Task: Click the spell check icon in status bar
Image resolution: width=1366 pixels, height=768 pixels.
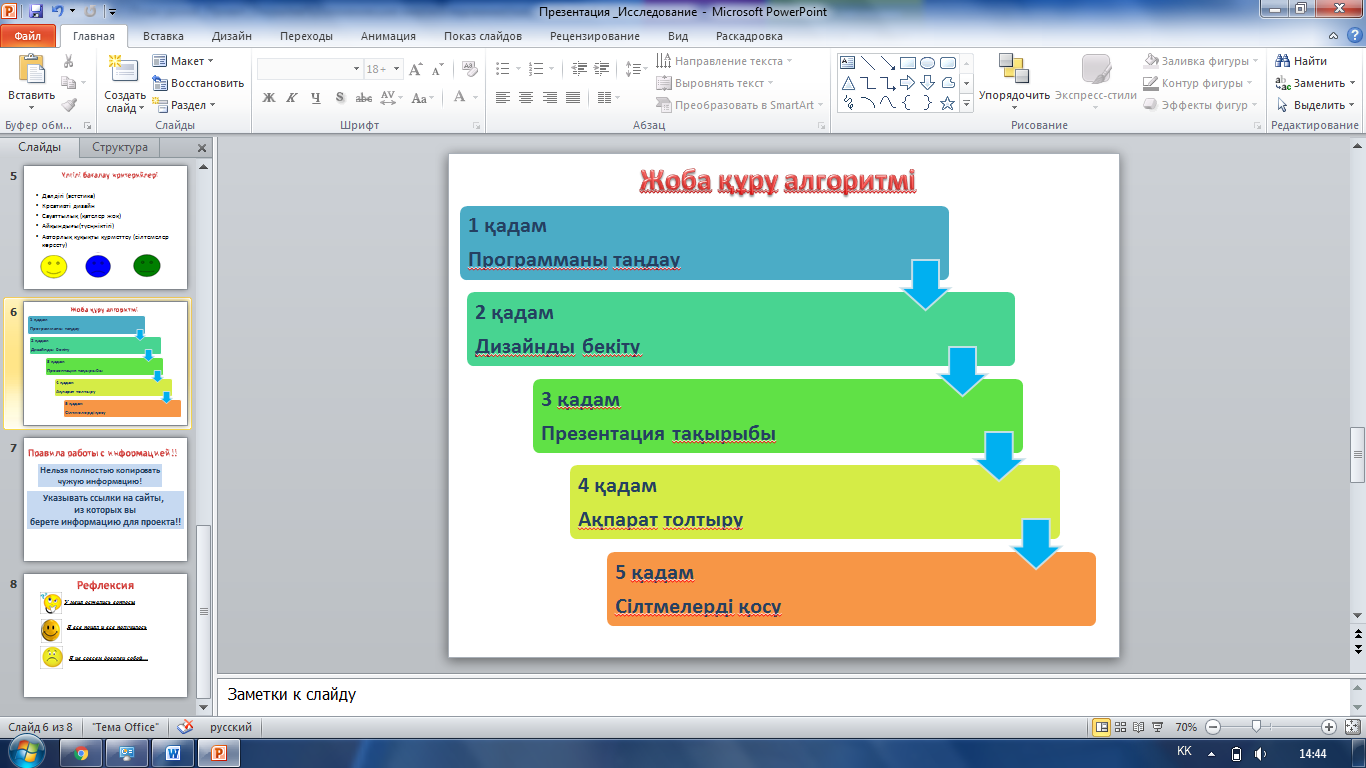Action: (x=185, y=727)
